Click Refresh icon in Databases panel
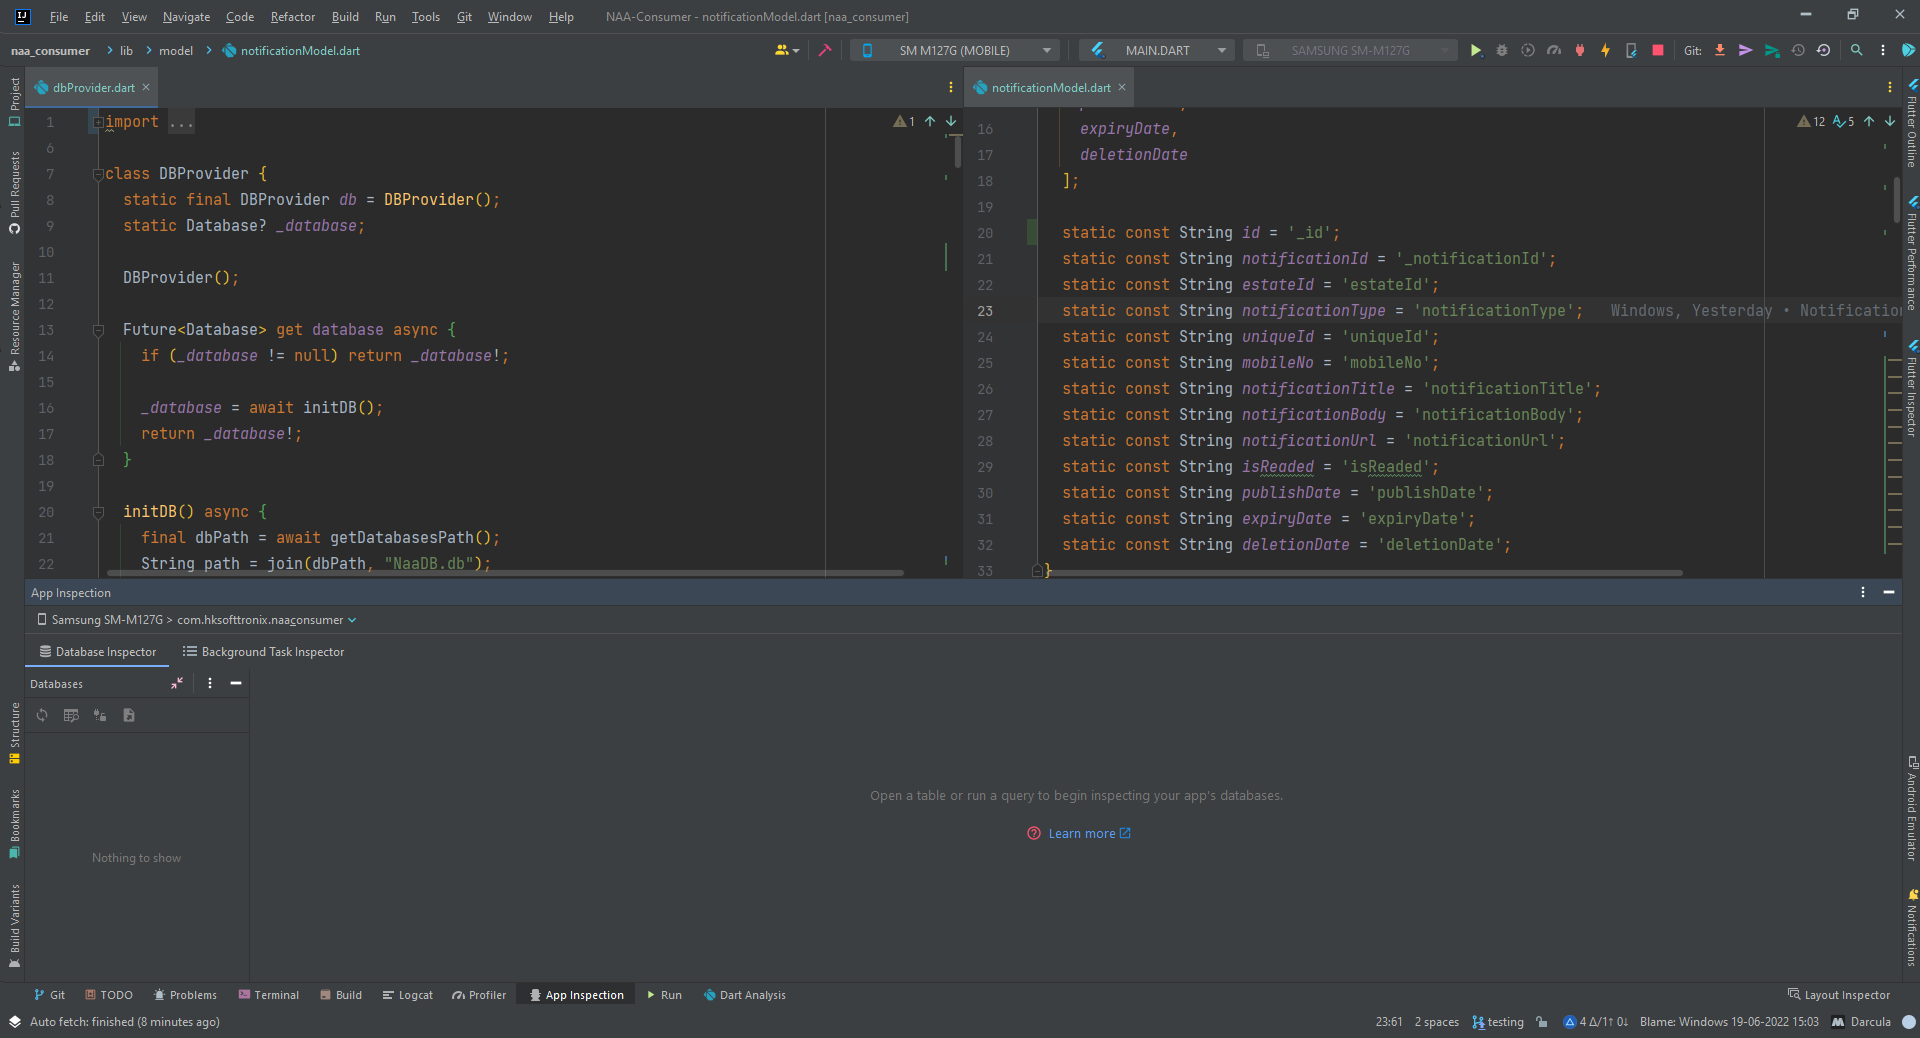1920x1038 pixels. (x=42, y=715)
